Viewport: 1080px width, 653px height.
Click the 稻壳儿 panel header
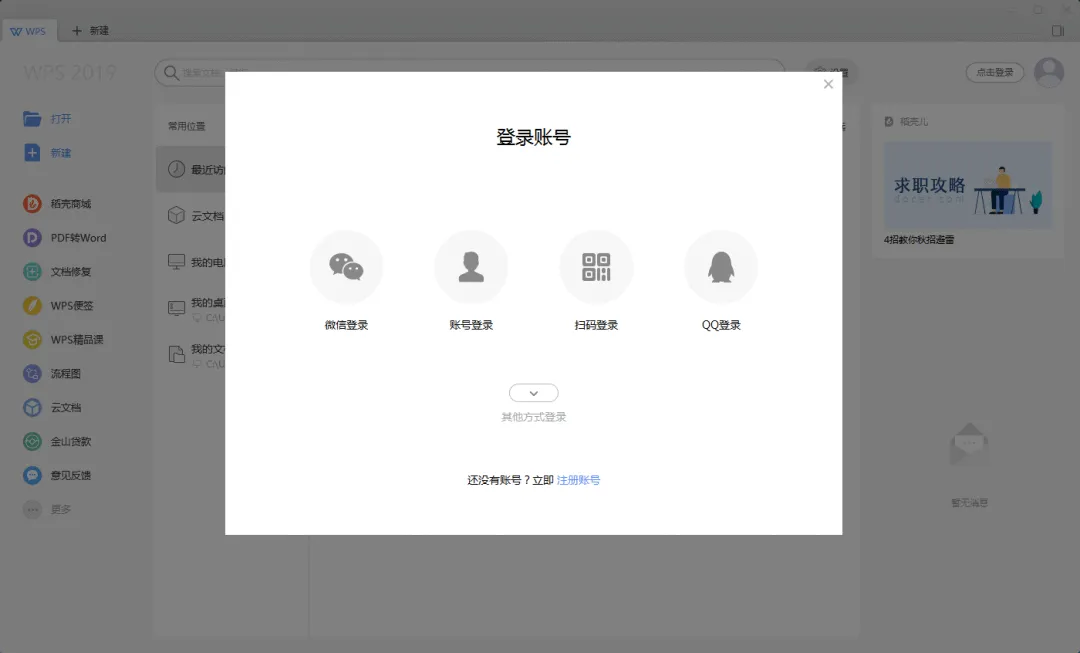coord(906,122)
